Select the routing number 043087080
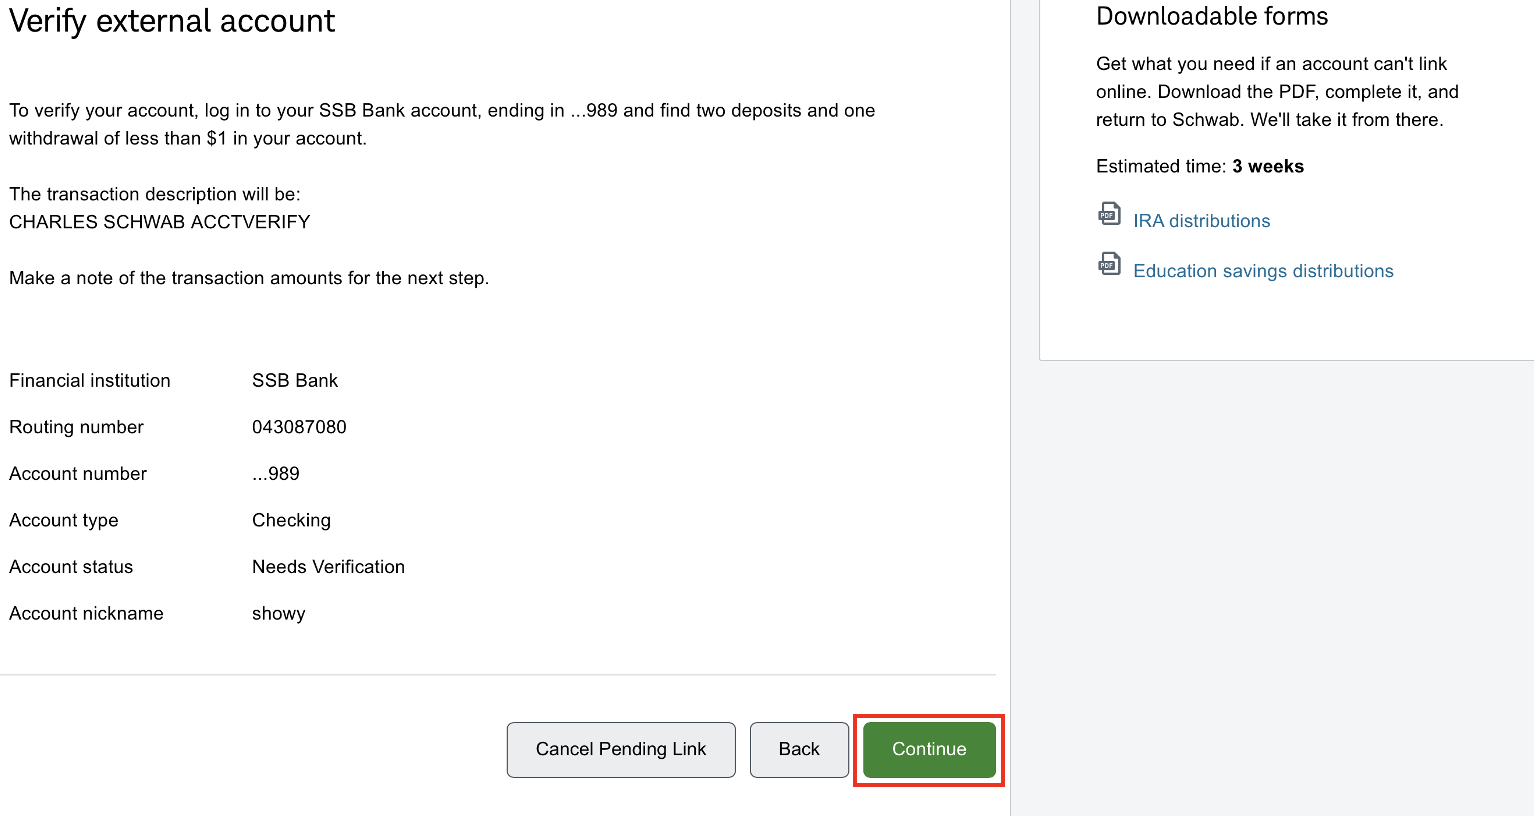The image size is (1534, 816). [299, 427]
